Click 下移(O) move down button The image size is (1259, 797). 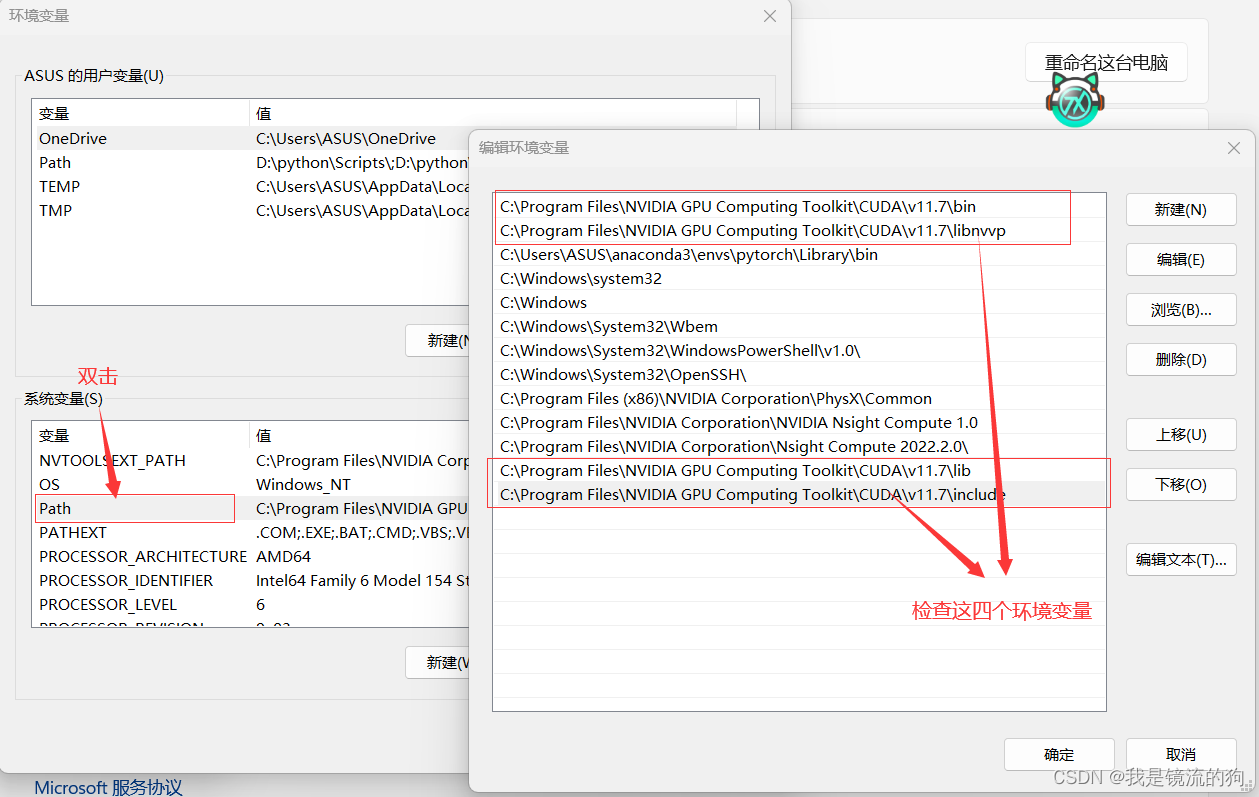(1181, 485)
